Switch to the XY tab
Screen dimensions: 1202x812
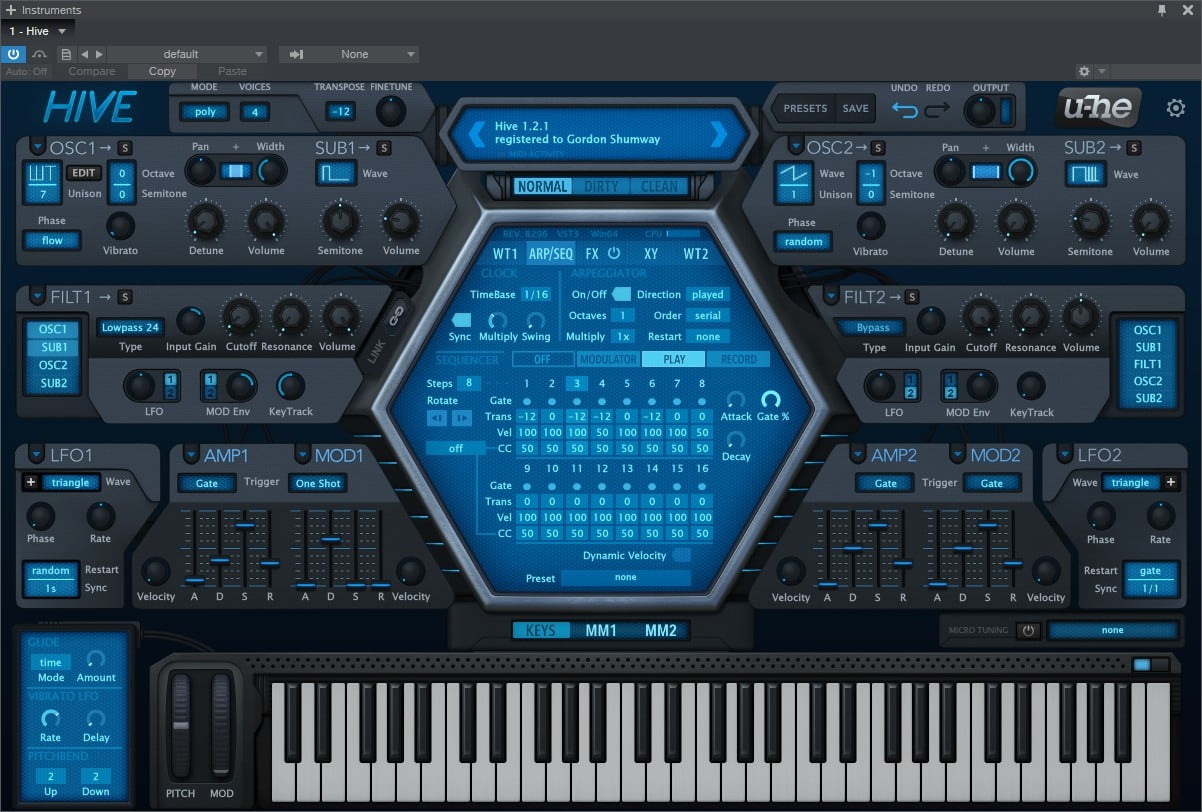coord(651,254)
